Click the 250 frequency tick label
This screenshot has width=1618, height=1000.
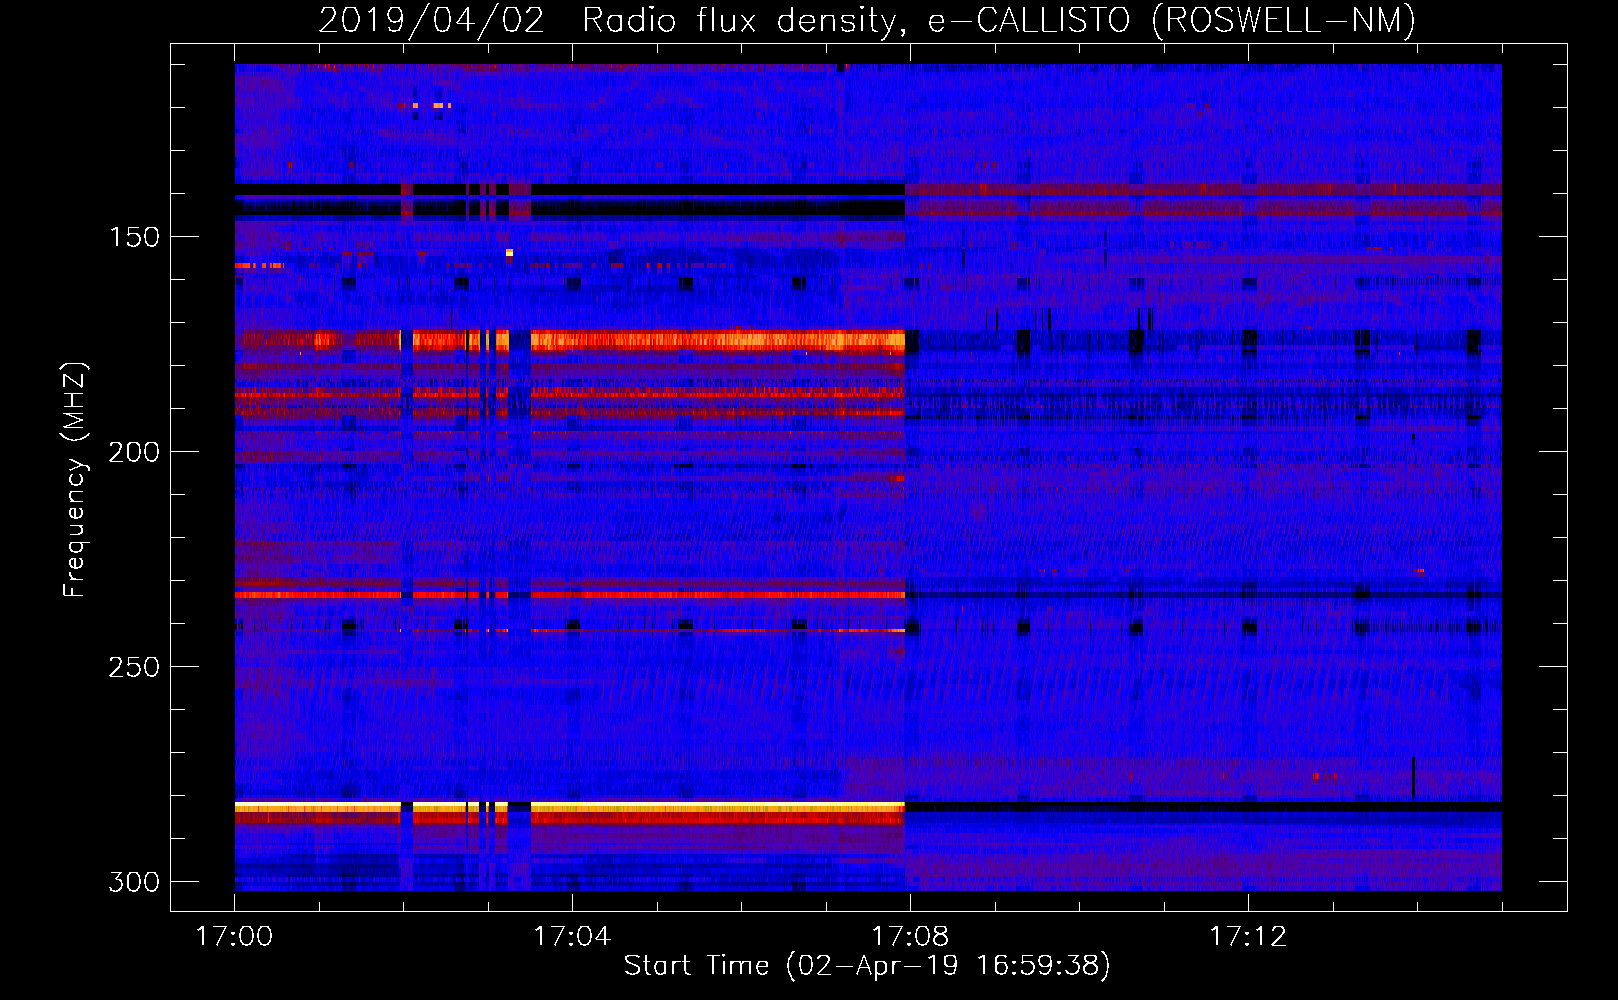pyautogui.click(x=134, y=667)
